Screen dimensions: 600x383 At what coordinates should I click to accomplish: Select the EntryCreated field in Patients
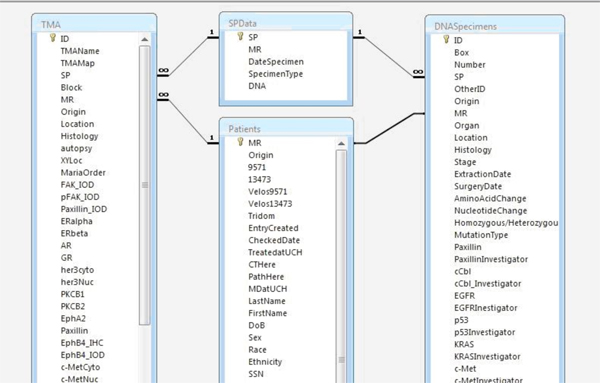pos(273,228)
